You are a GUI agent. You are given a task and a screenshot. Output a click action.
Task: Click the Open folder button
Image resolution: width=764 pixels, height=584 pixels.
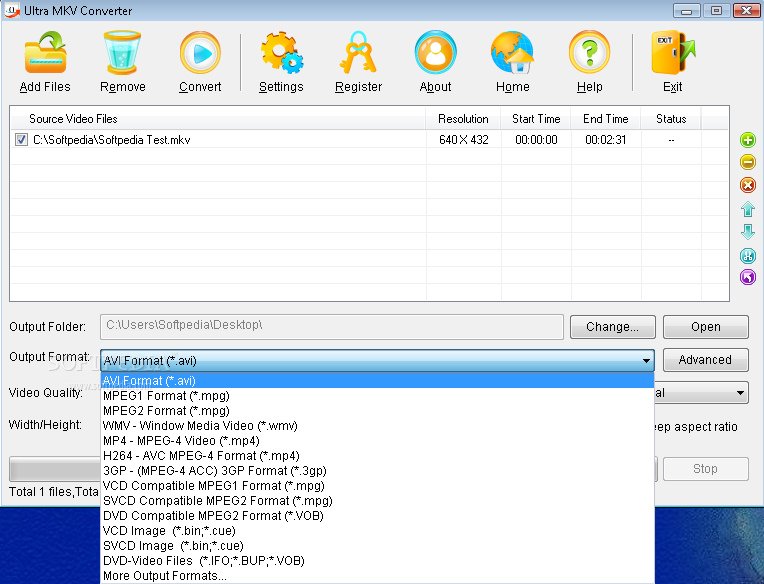[706, 327]
